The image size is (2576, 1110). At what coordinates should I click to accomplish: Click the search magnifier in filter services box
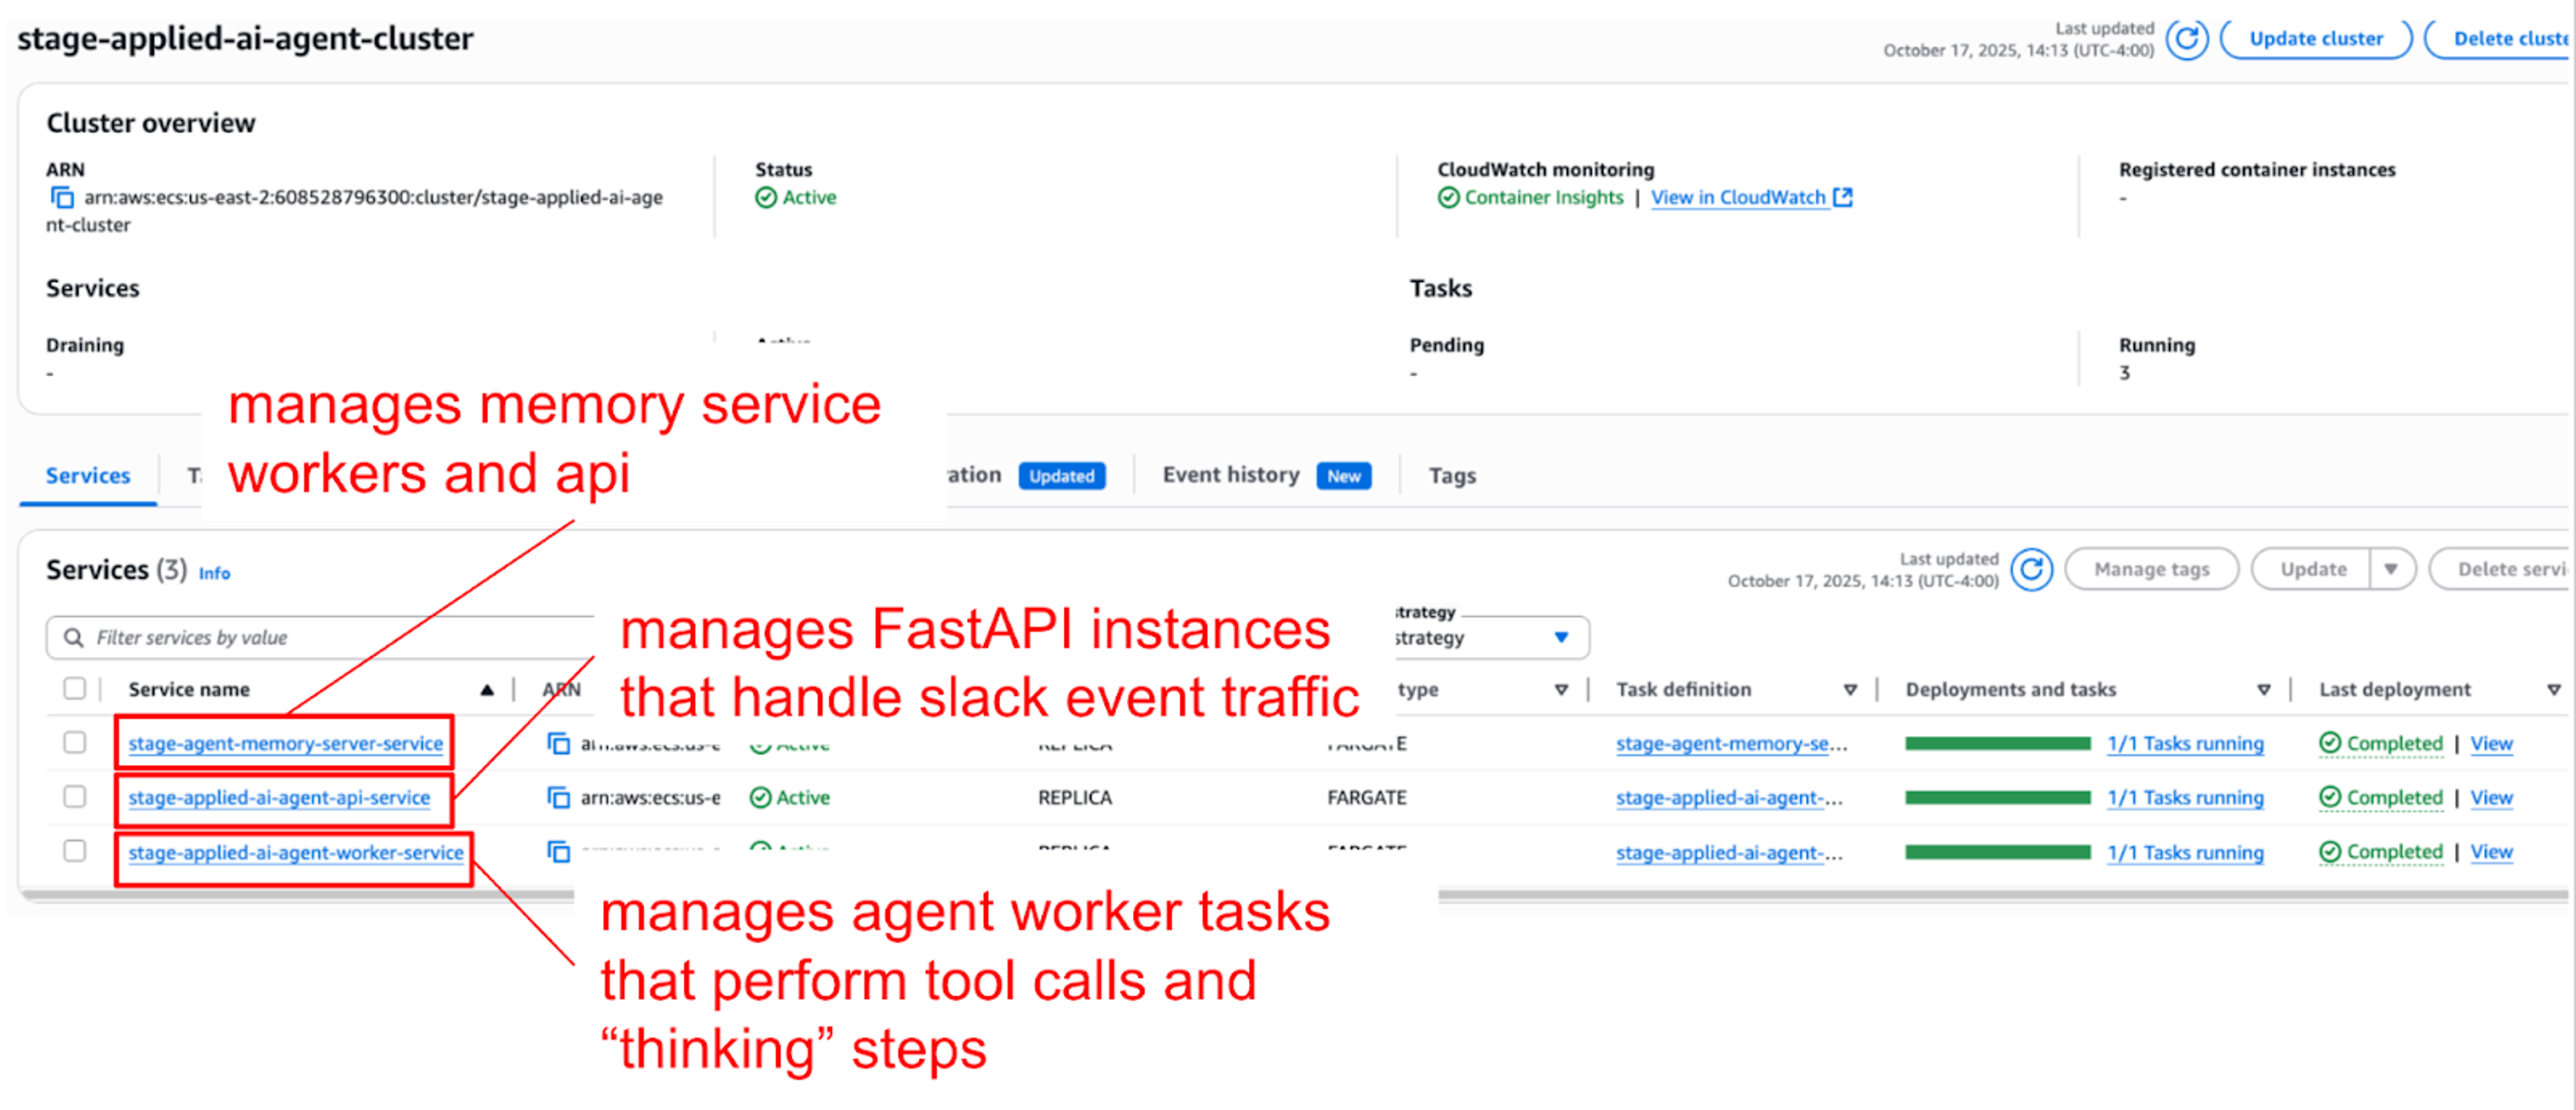point(73,637)
